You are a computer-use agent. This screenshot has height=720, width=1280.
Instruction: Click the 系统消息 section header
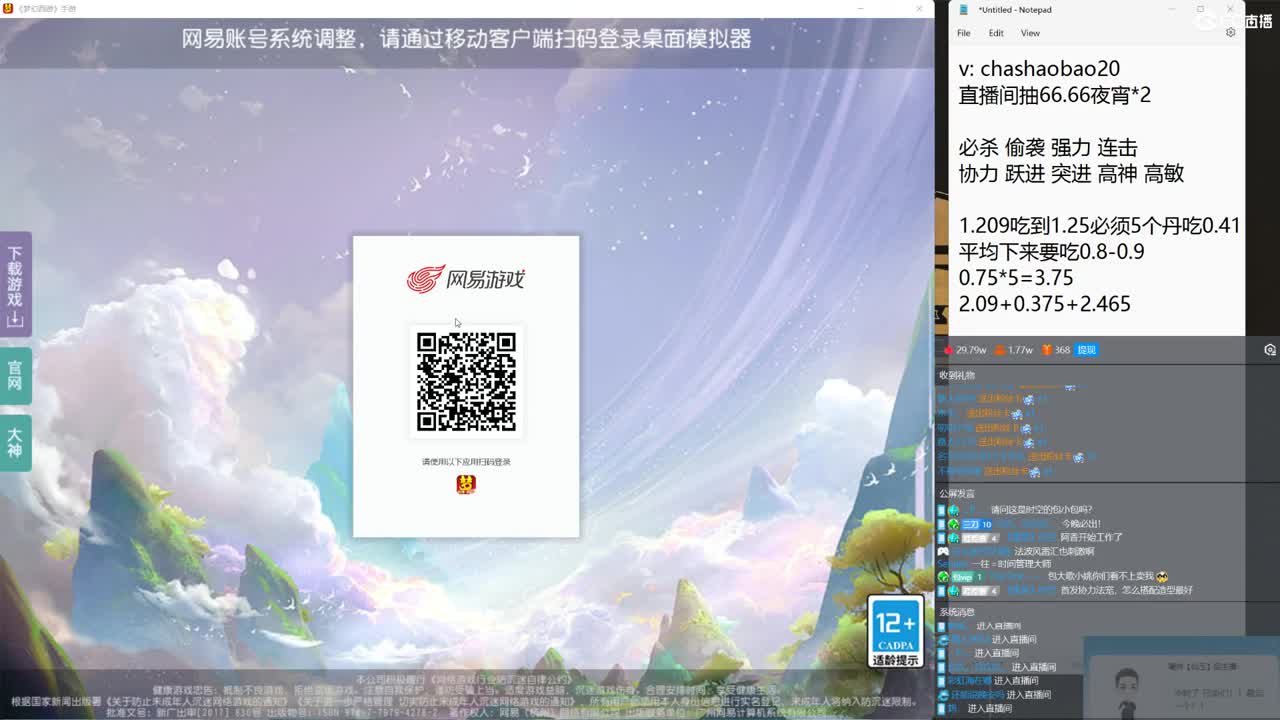pos(956,612)
